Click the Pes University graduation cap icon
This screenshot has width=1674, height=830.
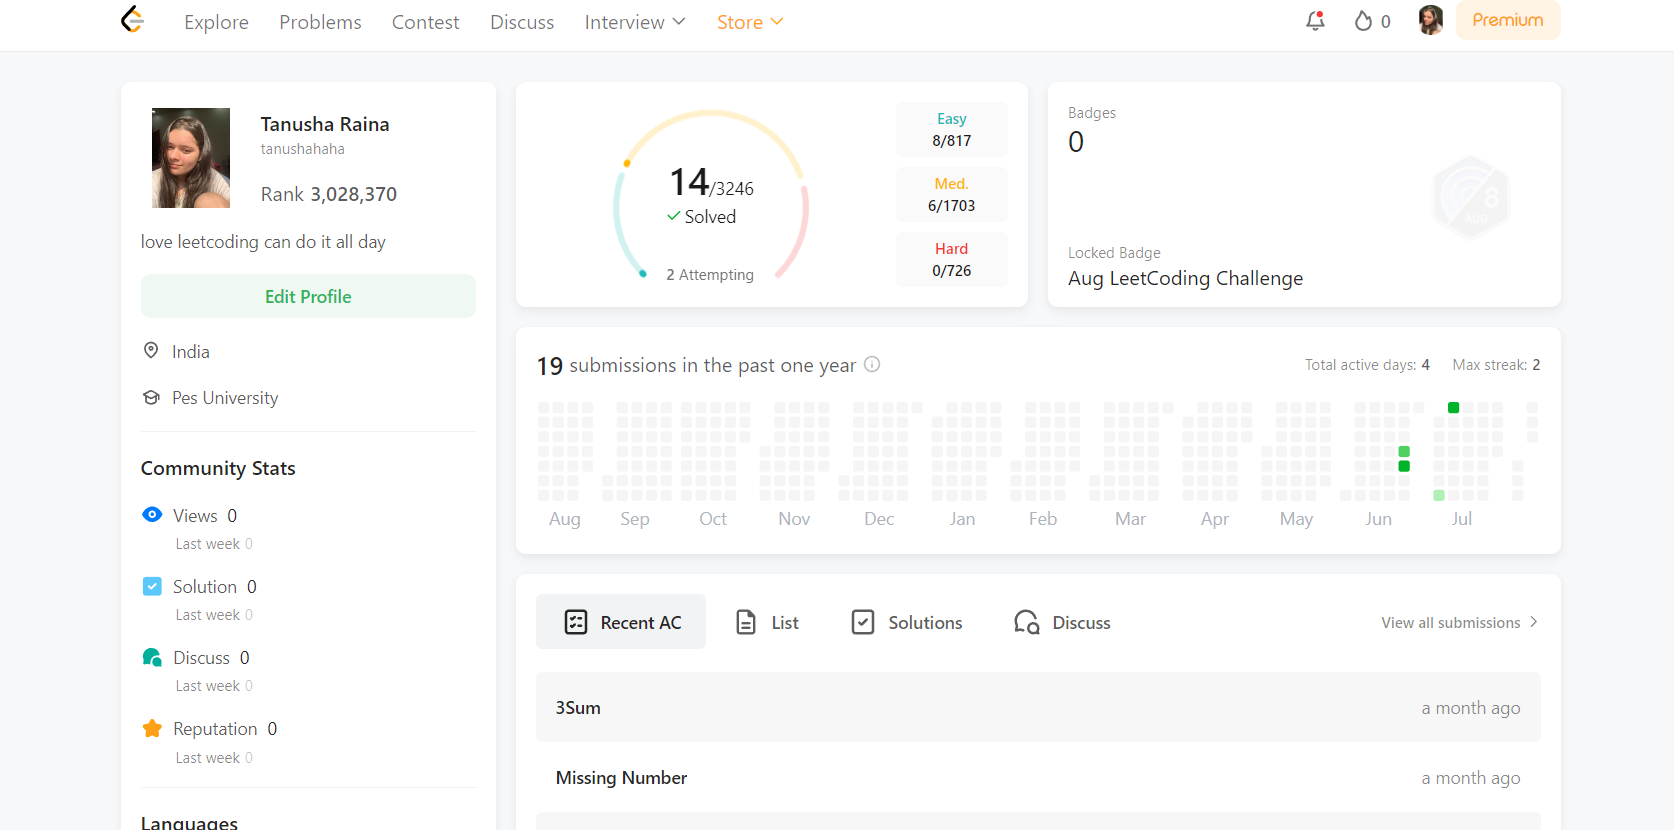(x=151, y=397)
